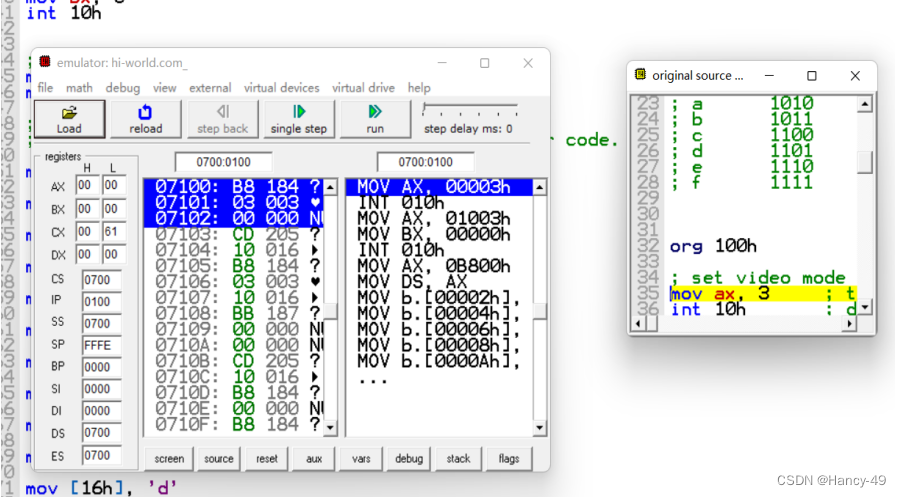Click the AX high byte register field
The image size is (901, 497).
click(87, 185)
